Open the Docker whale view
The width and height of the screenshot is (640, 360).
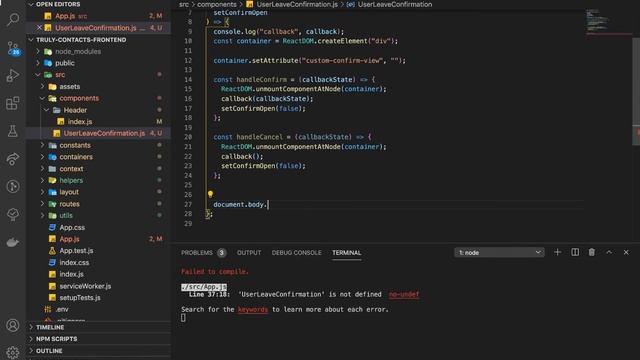[13, 242]
